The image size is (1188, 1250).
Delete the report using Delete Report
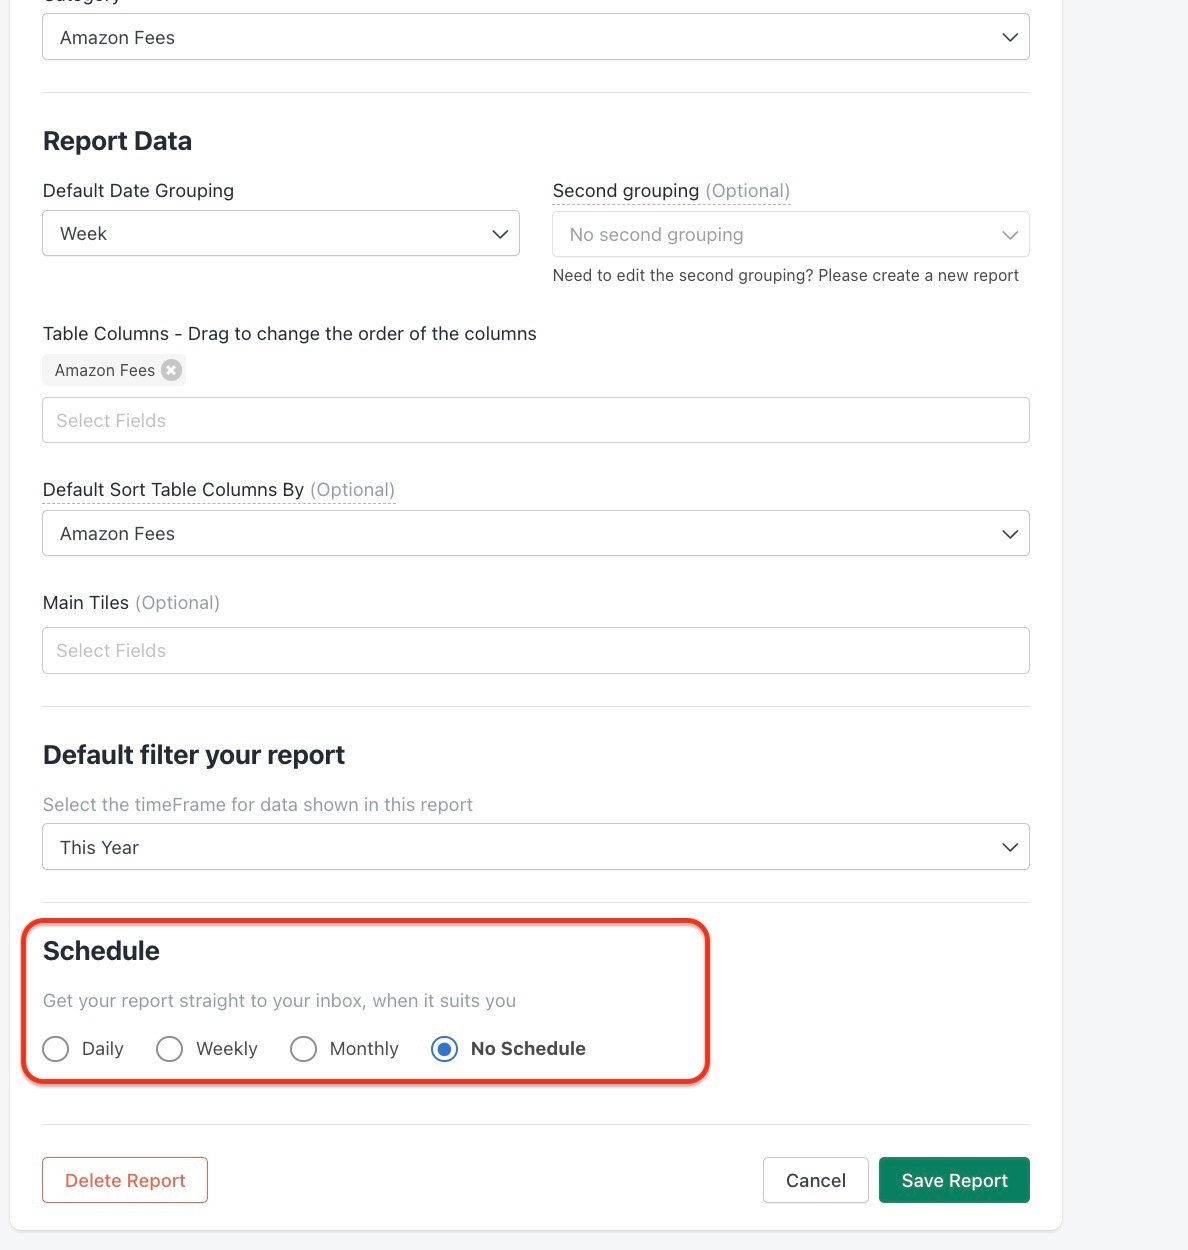coord(125,1180)
